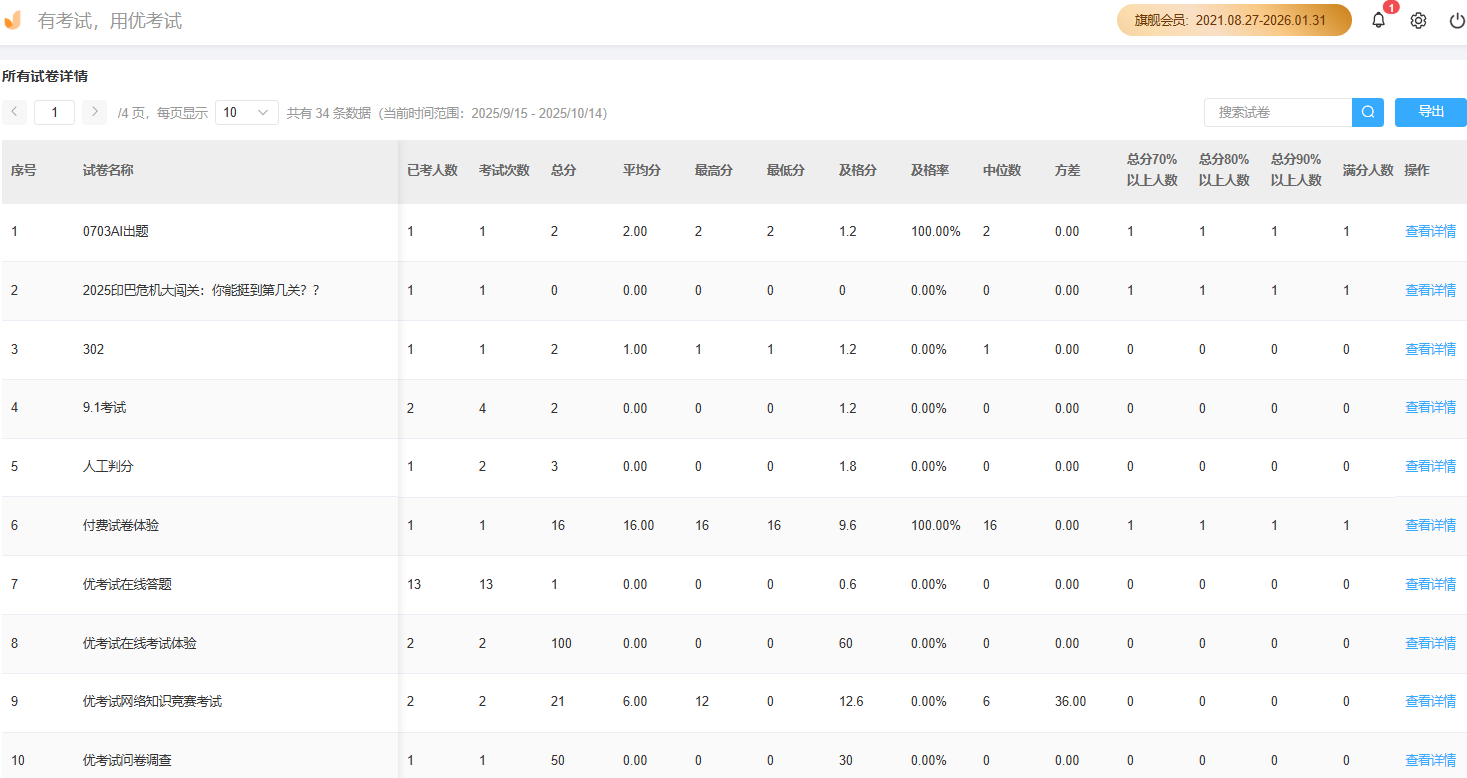Click the 试卷名称 column header
1467x778 pixels.
108,171
